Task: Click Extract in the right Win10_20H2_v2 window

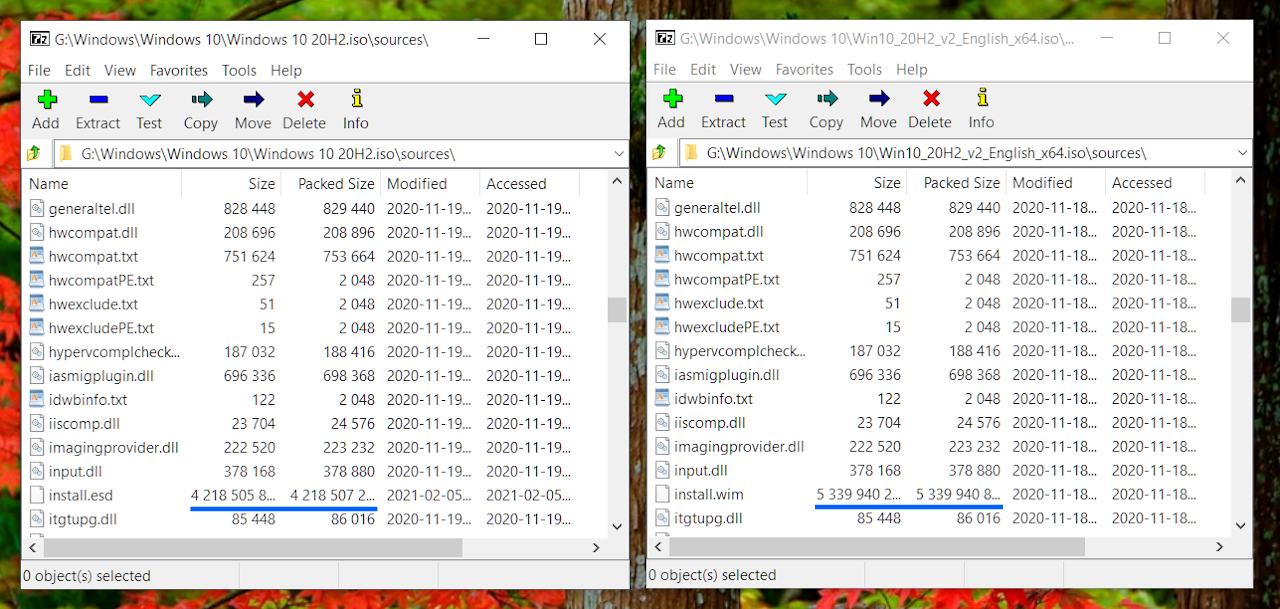Action: coord(724,108)
